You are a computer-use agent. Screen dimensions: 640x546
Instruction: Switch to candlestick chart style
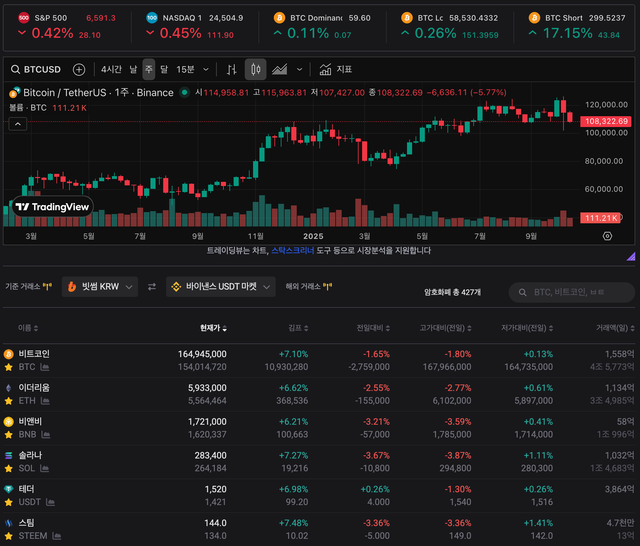click(x=256, y=69)
